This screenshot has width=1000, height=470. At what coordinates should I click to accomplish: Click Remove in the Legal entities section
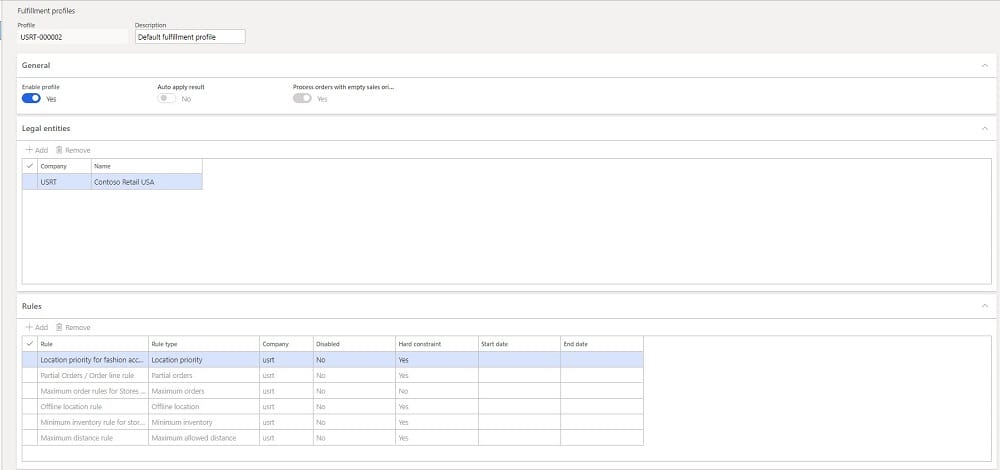point(72,150)
